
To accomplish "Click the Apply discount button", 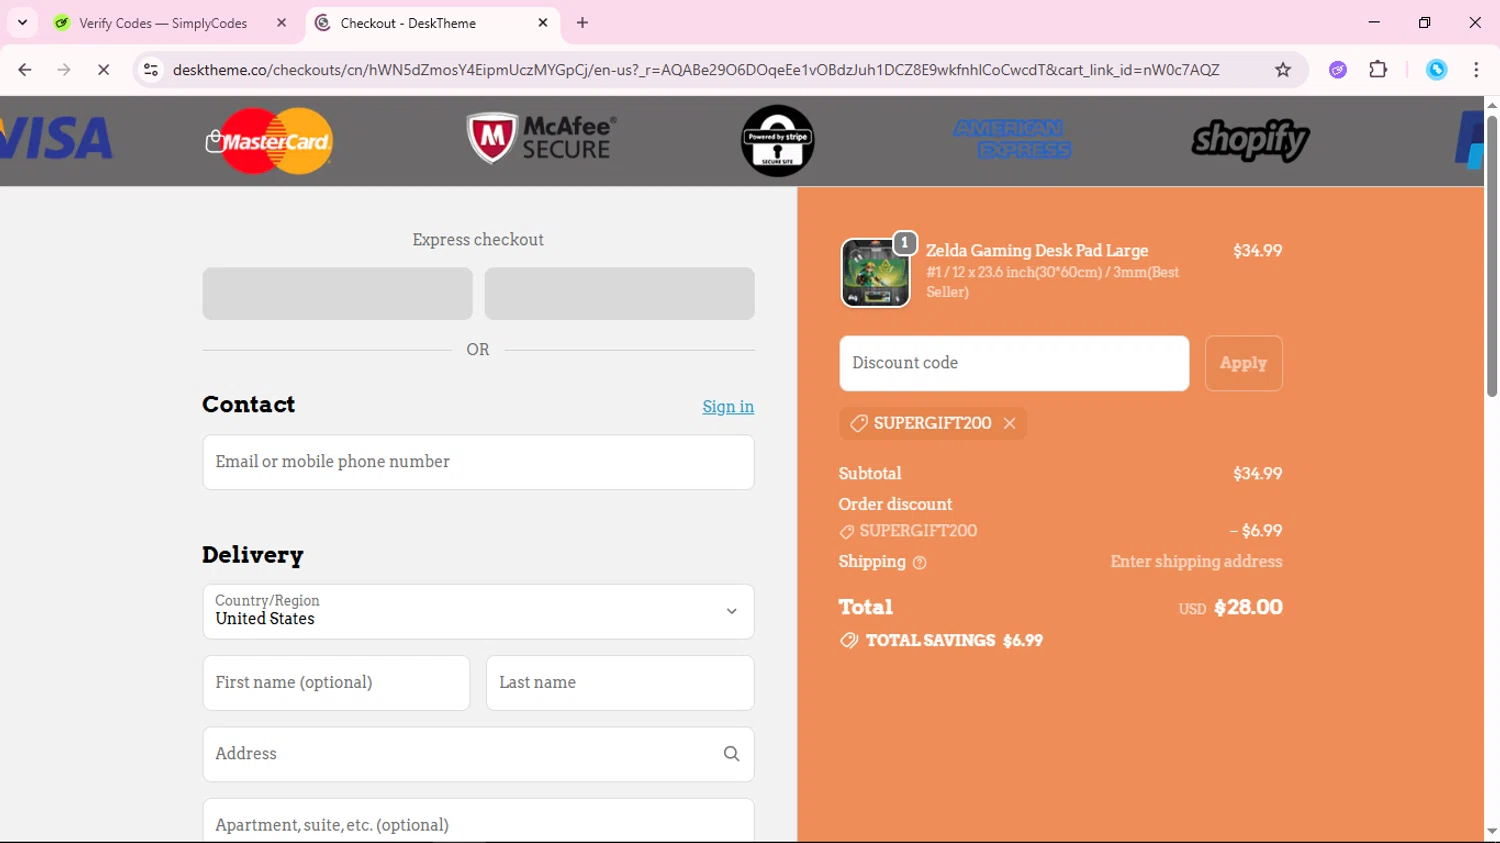I will 1243,363.
